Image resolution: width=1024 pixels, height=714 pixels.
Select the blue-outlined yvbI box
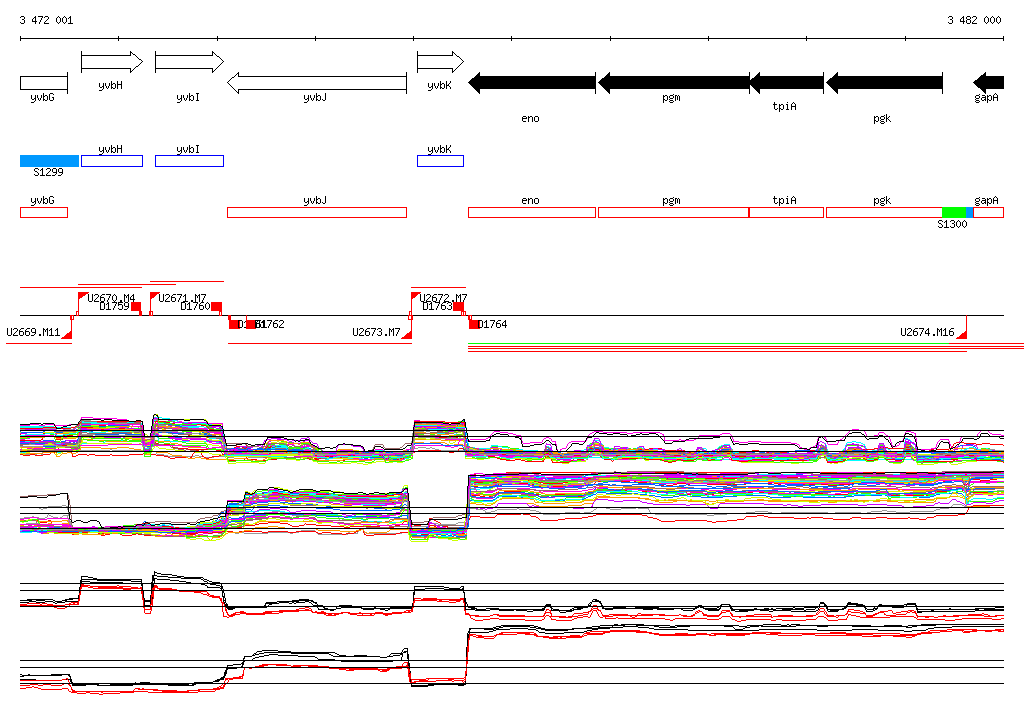click(189, 161)
